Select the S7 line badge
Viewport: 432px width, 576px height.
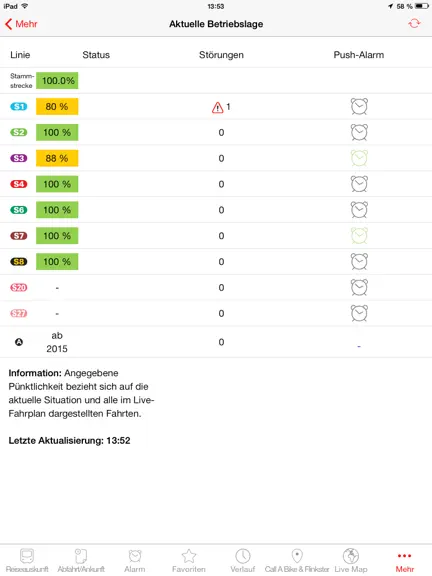point(19,235)
